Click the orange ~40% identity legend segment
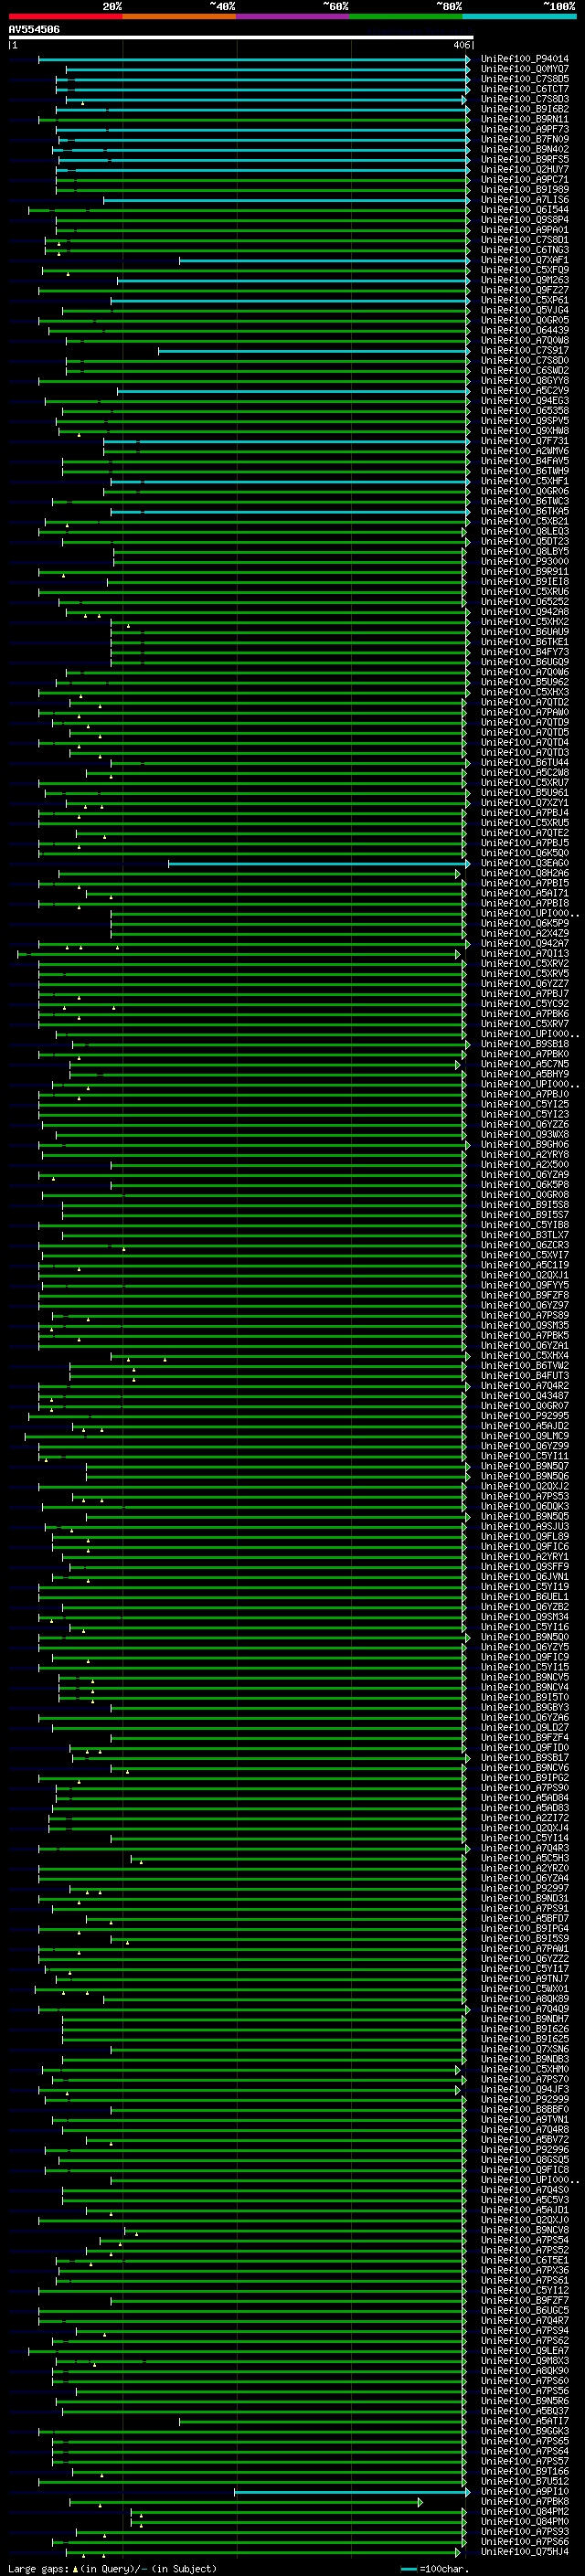This screenshot has height=2576, width=585. pos(180,16)
